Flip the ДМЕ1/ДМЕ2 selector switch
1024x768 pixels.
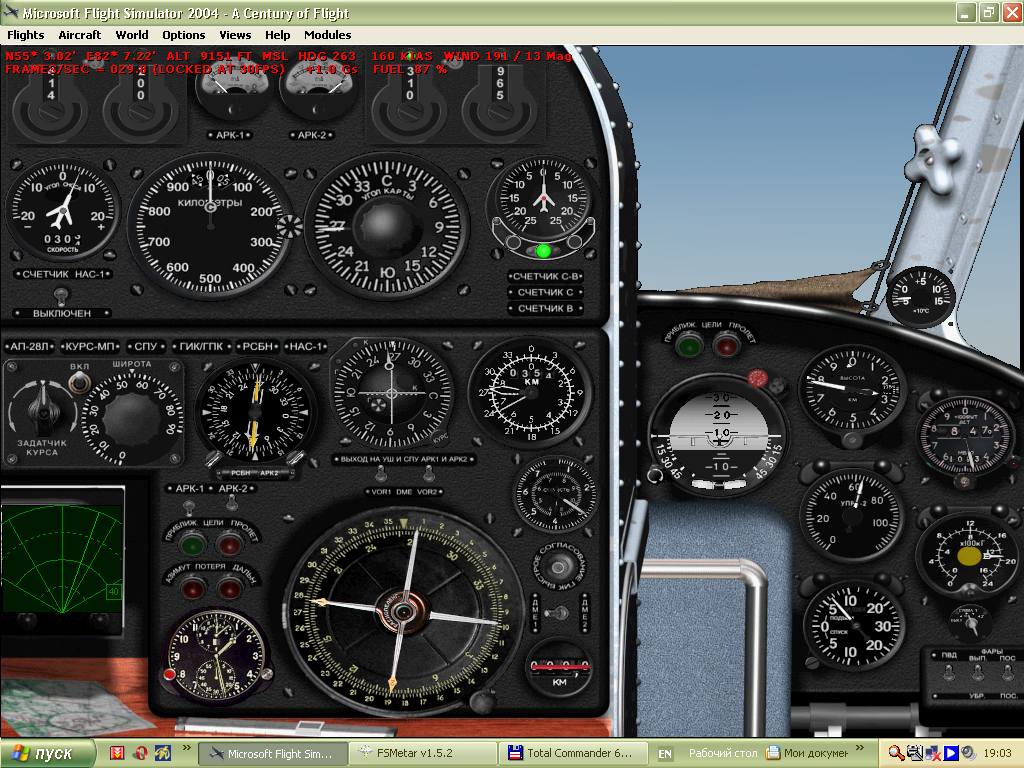point(558,613)
